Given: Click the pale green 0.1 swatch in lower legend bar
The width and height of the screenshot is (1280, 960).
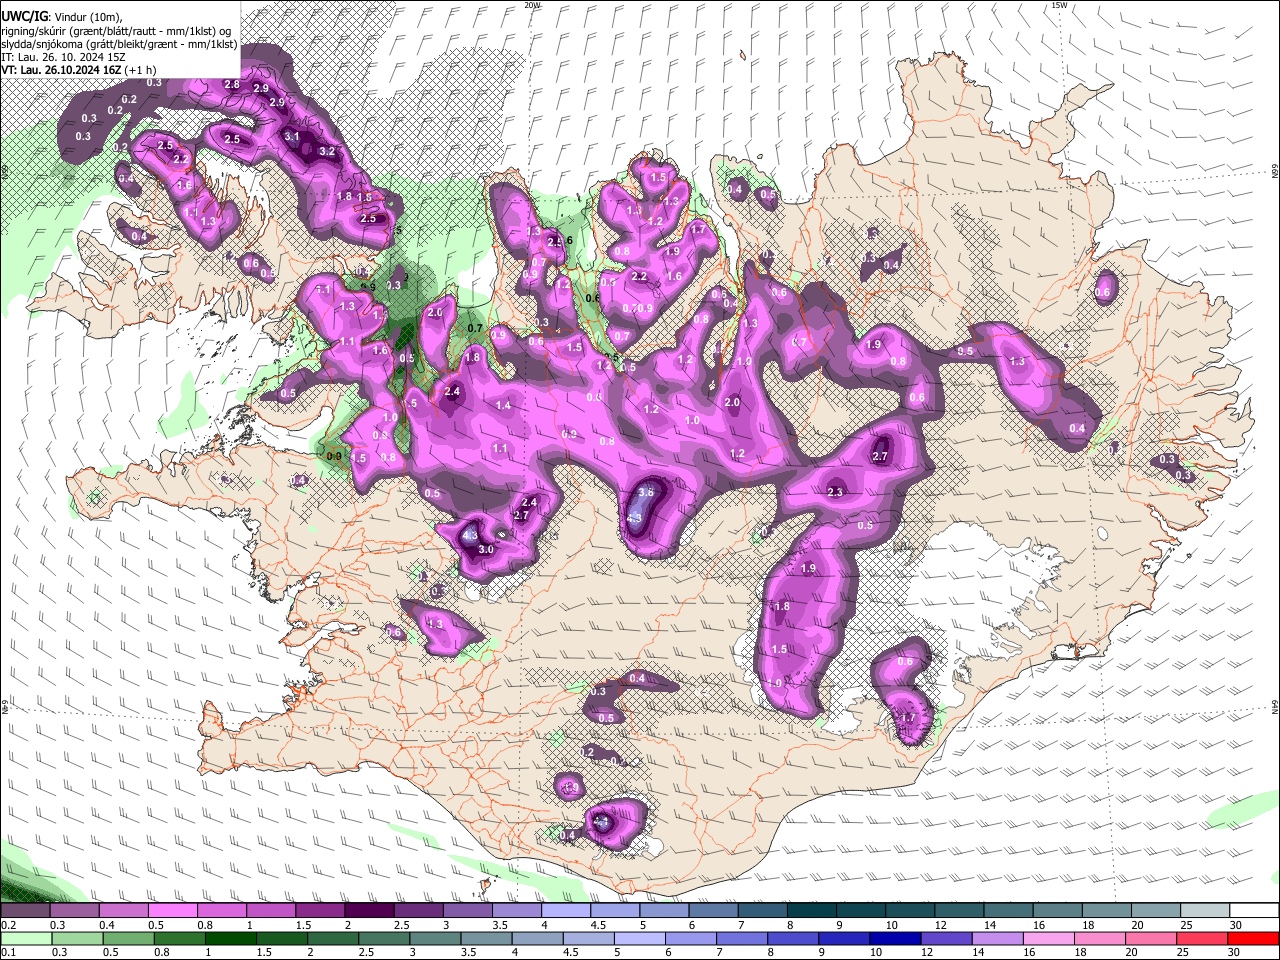Looking at the screenshot, I should [26, 939].
